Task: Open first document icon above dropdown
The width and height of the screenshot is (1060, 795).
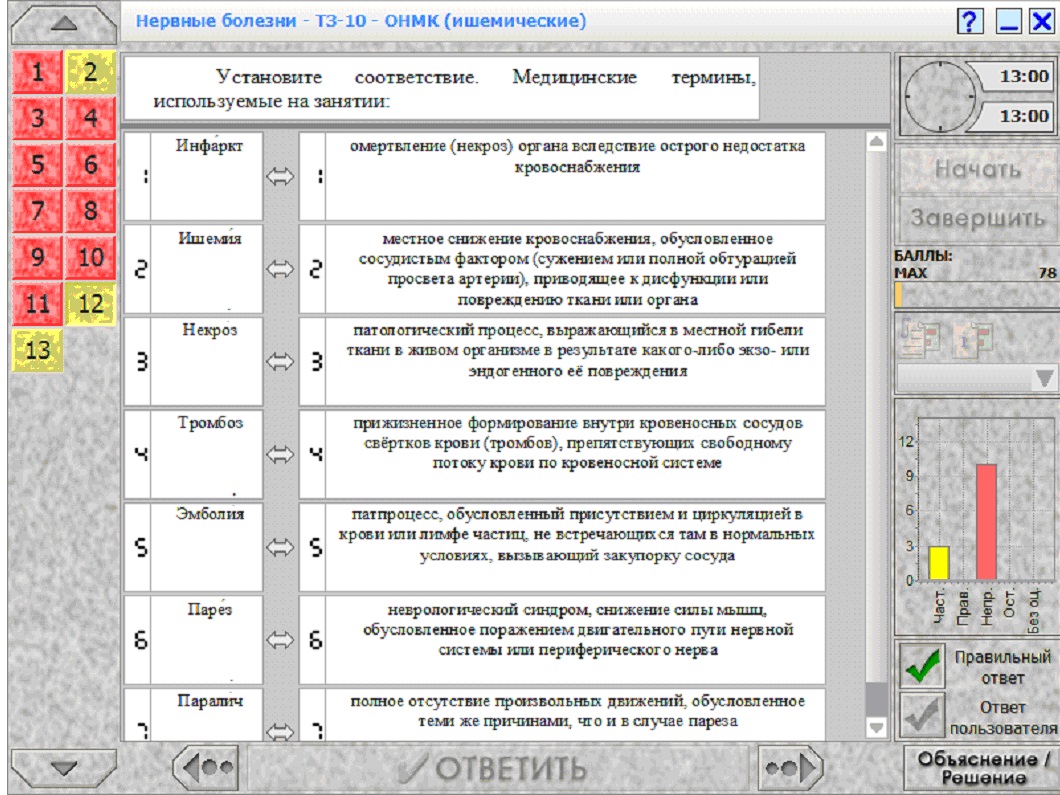Action: 921,338
